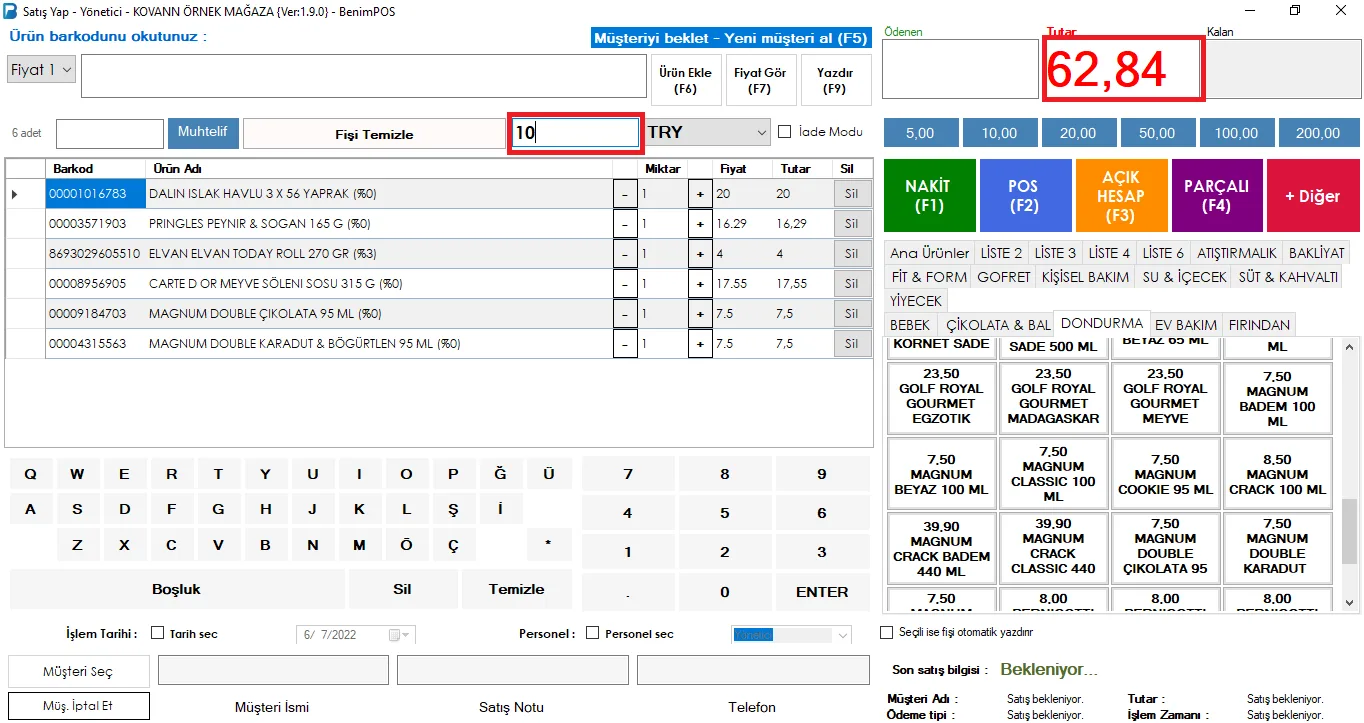
Task: Open the TRY currency dropdown
Action: [708, 132]
